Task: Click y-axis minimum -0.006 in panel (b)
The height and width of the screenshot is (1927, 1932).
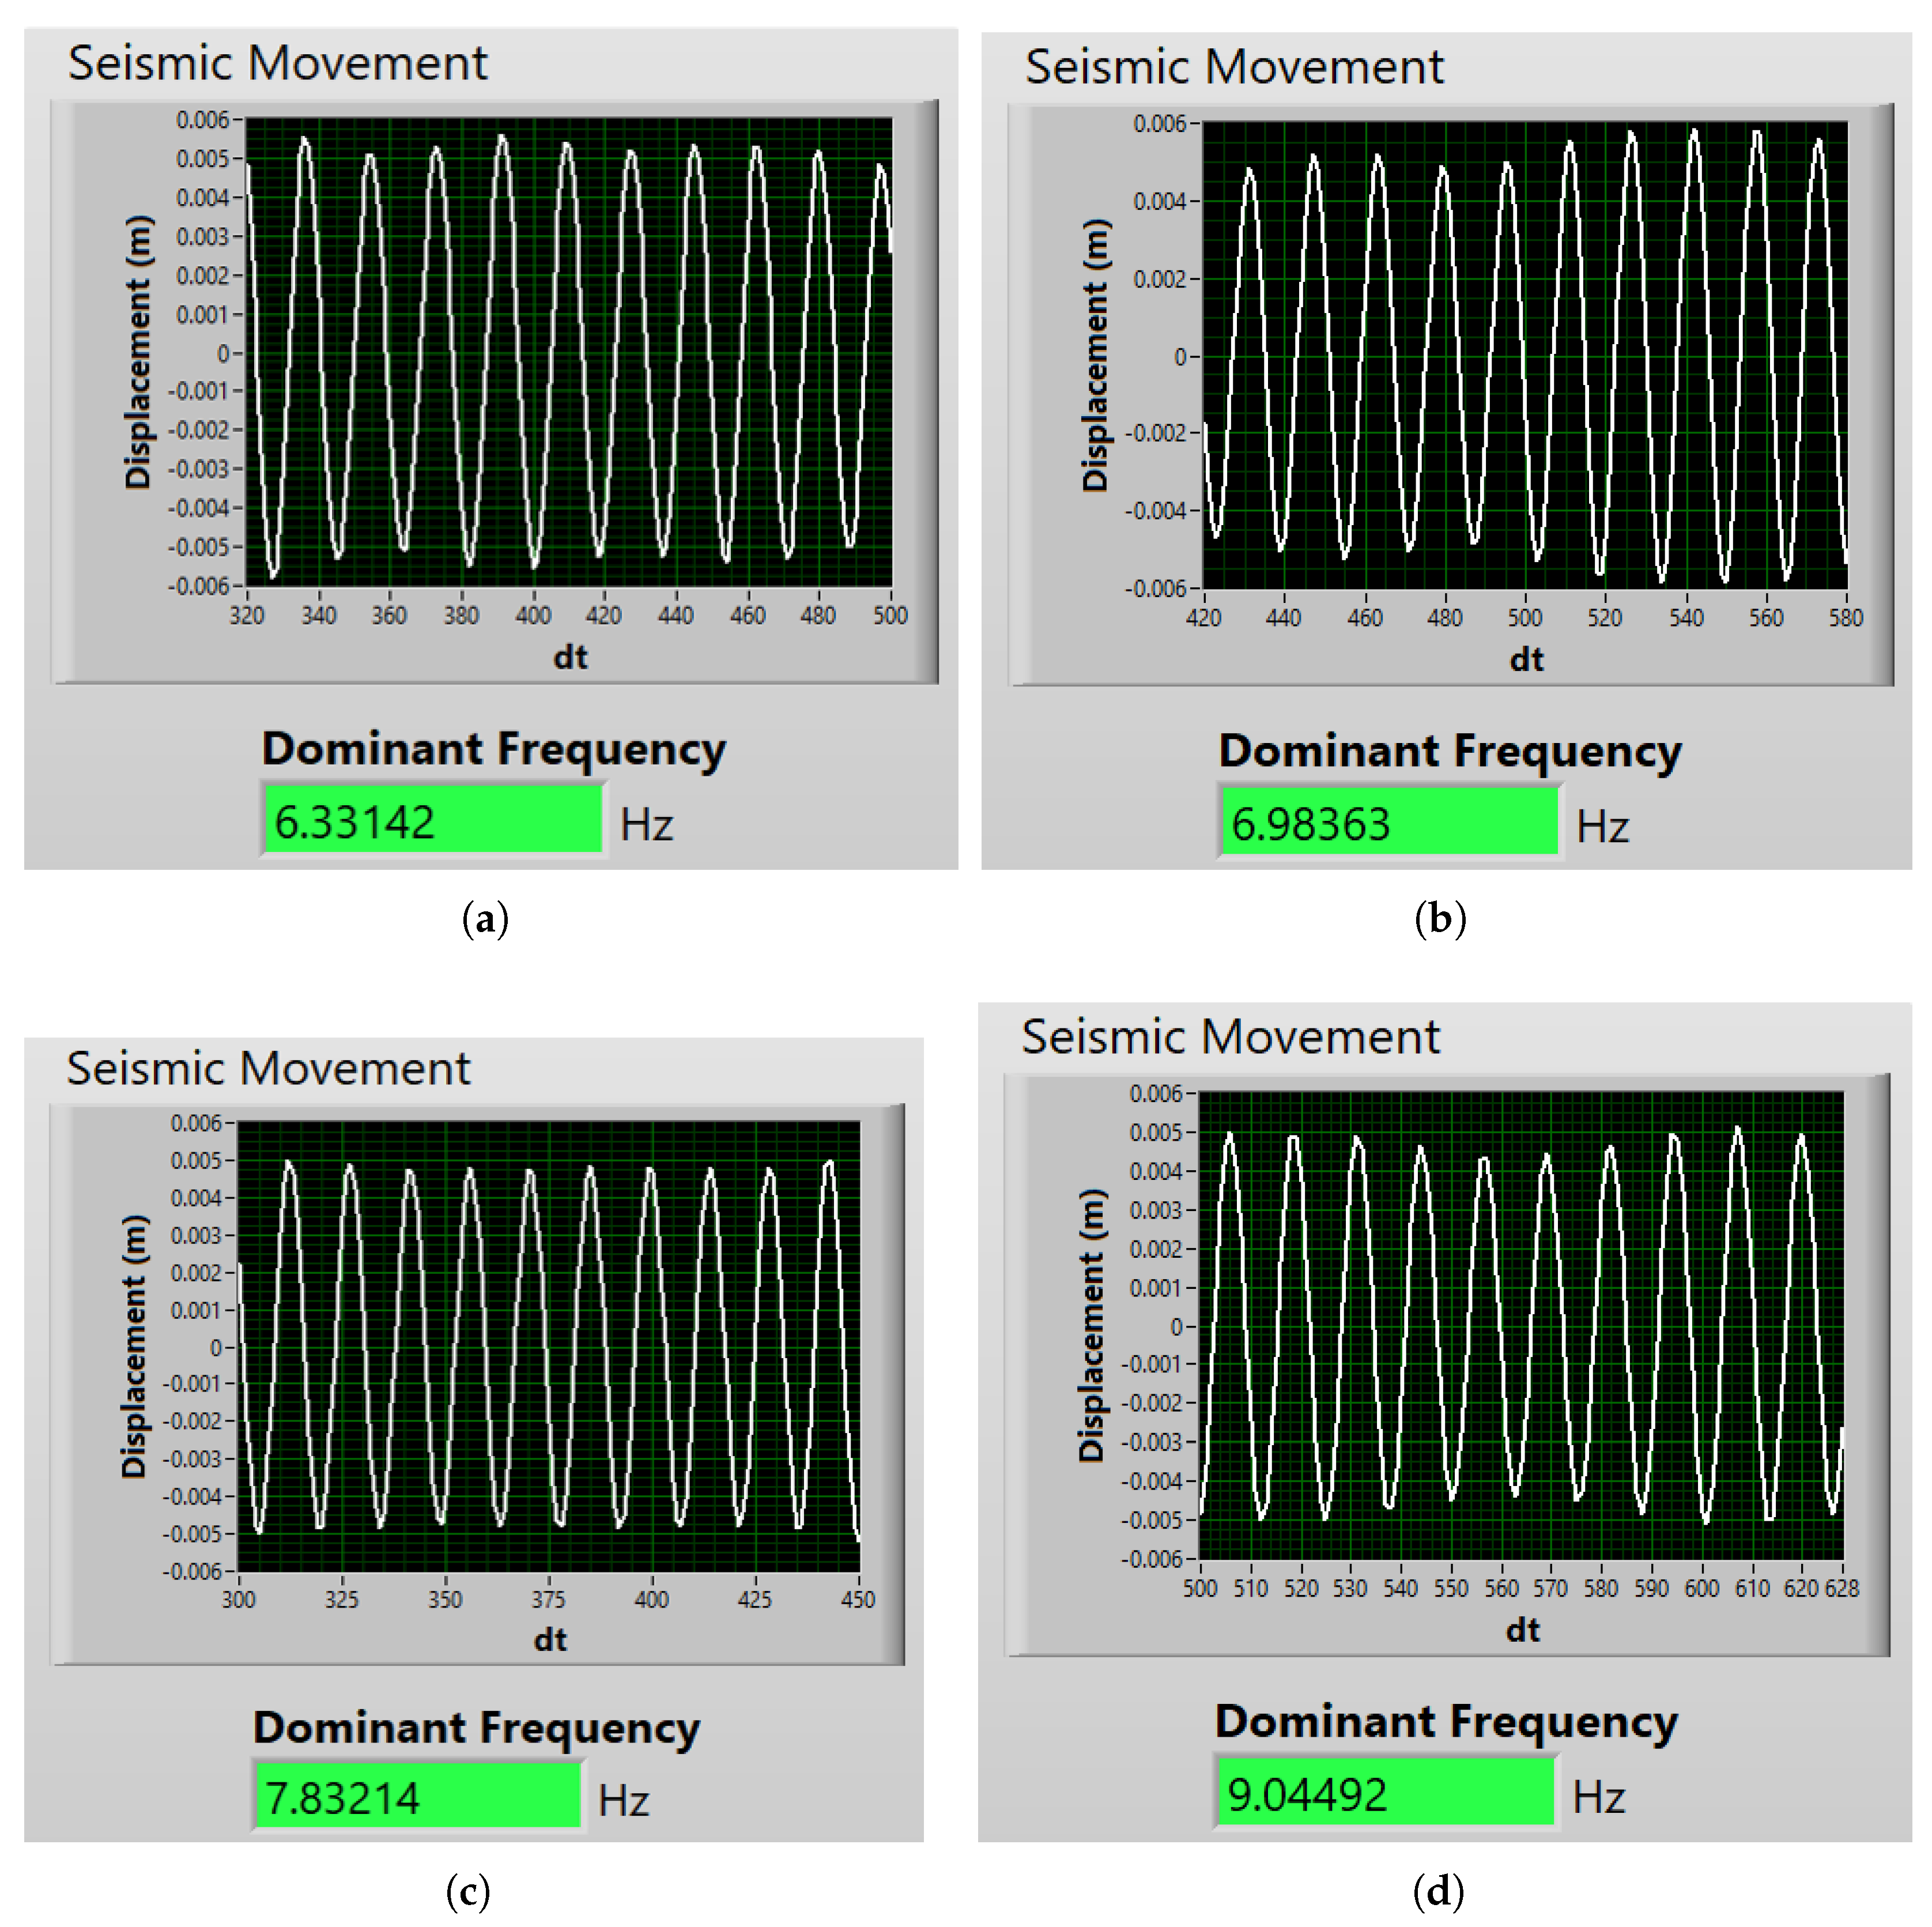Action: click(1155, 589)
